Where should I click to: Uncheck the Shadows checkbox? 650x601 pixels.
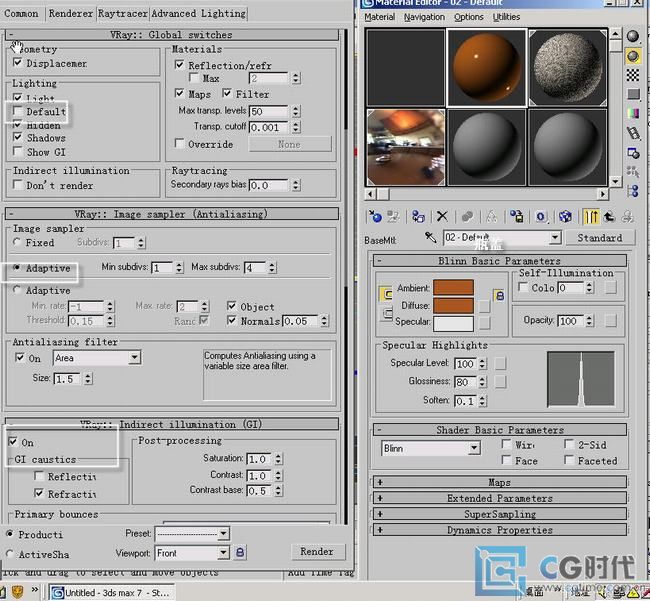point(18,137)
